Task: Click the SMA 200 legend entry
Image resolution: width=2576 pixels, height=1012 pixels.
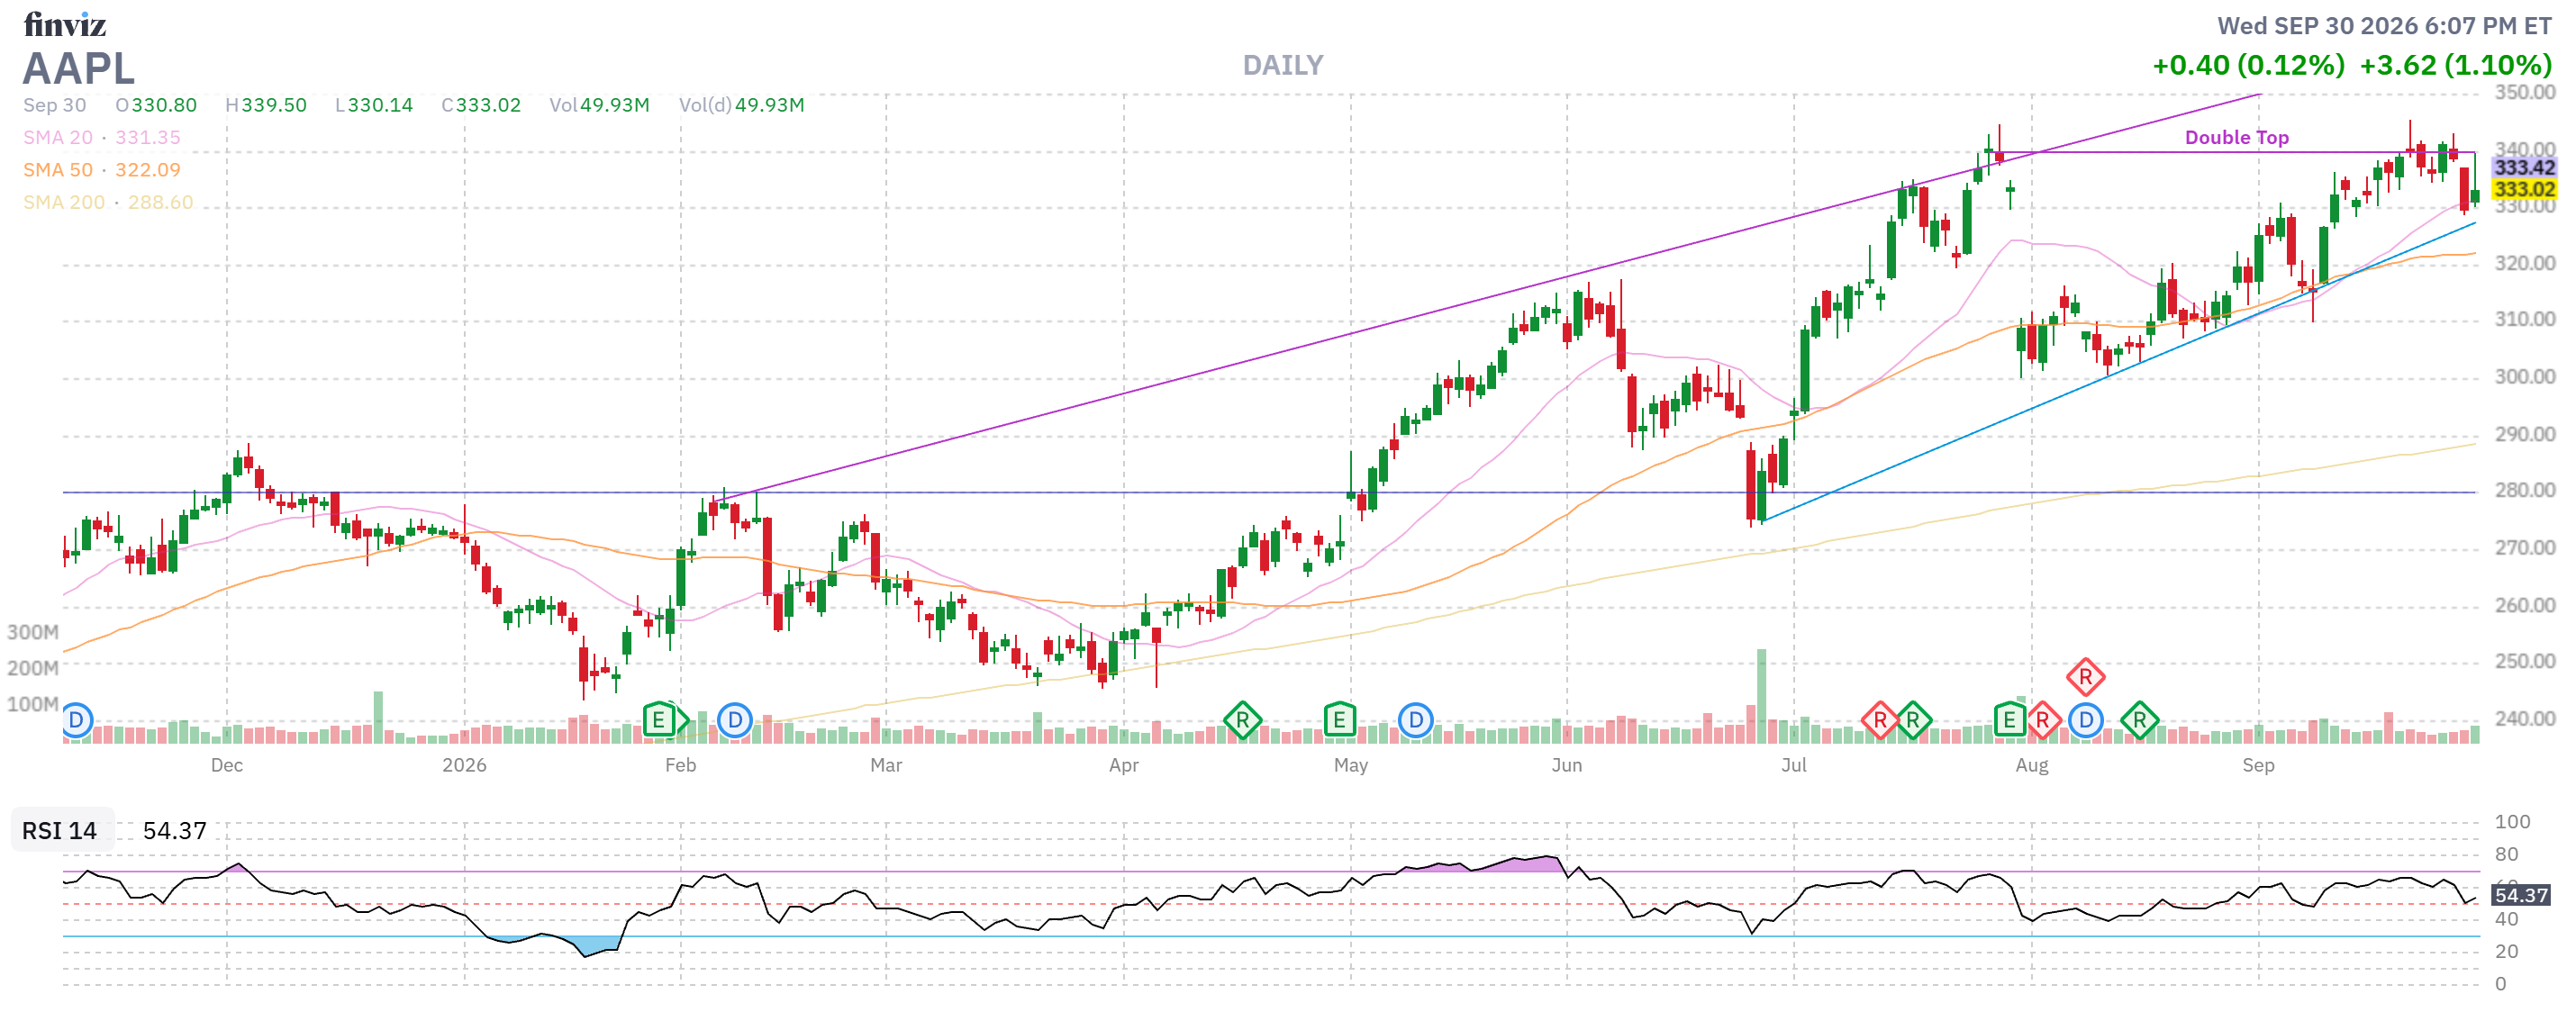Action: [108, 202]
